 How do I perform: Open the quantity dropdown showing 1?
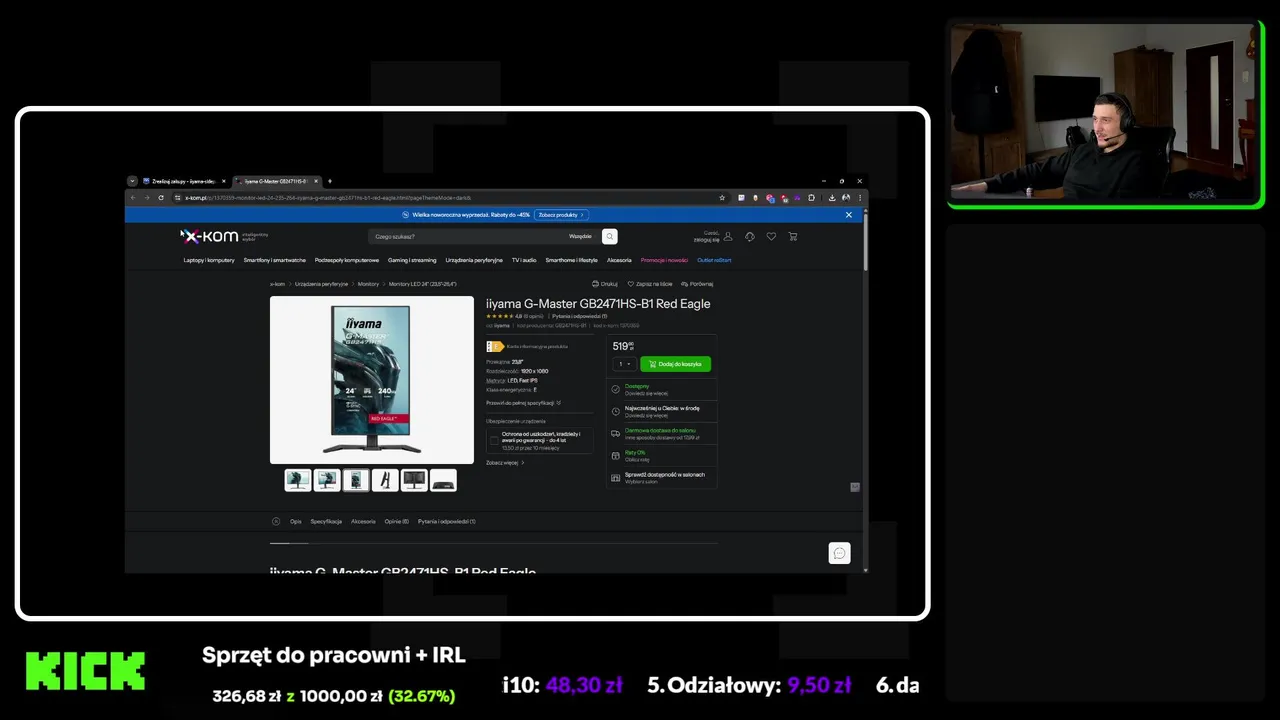625,364
